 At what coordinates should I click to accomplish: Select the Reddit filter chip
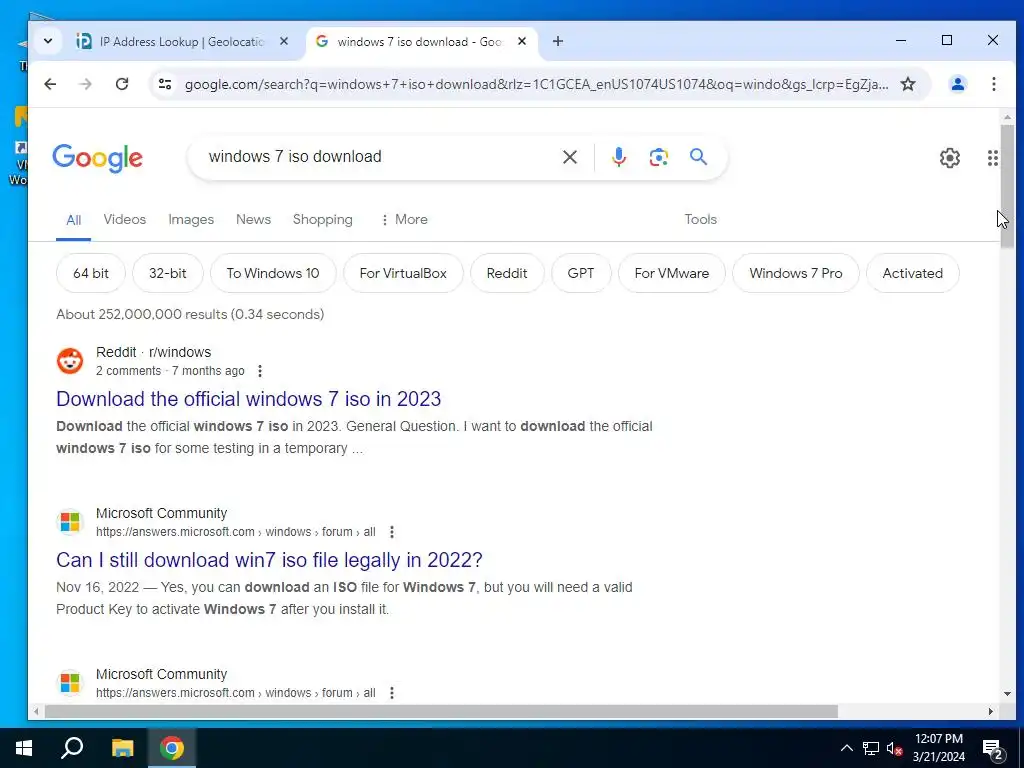507,273
